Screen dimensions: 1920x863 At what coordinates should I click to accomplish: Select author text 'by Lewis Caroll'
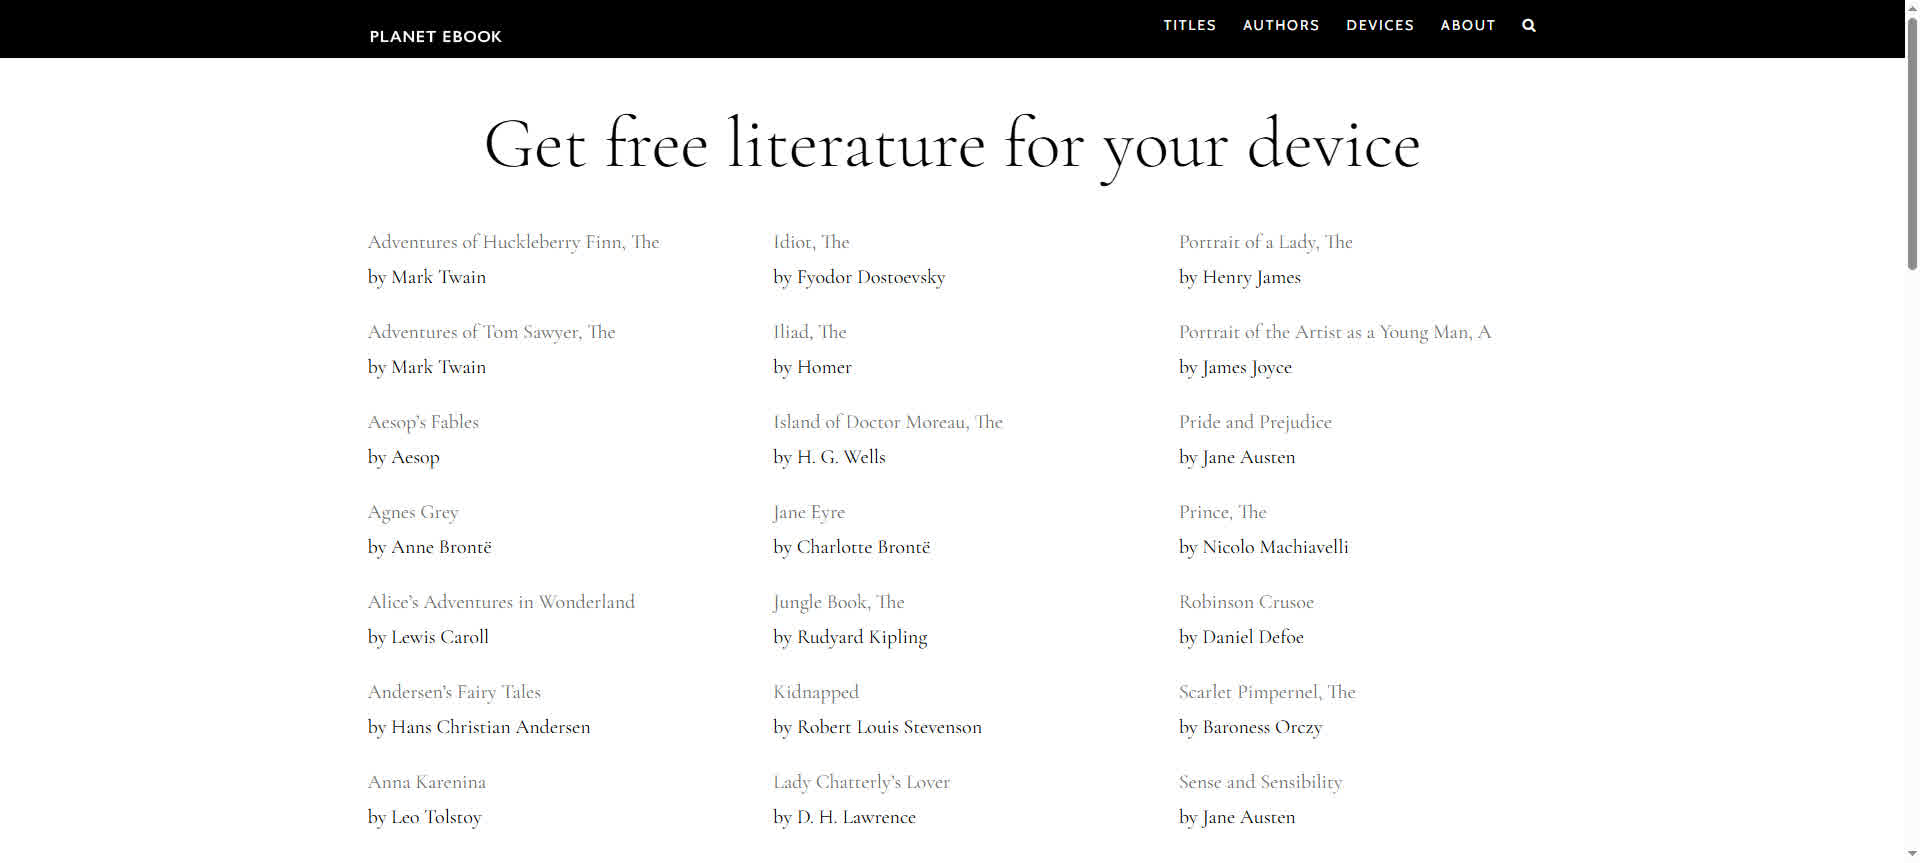coord(429,637)
